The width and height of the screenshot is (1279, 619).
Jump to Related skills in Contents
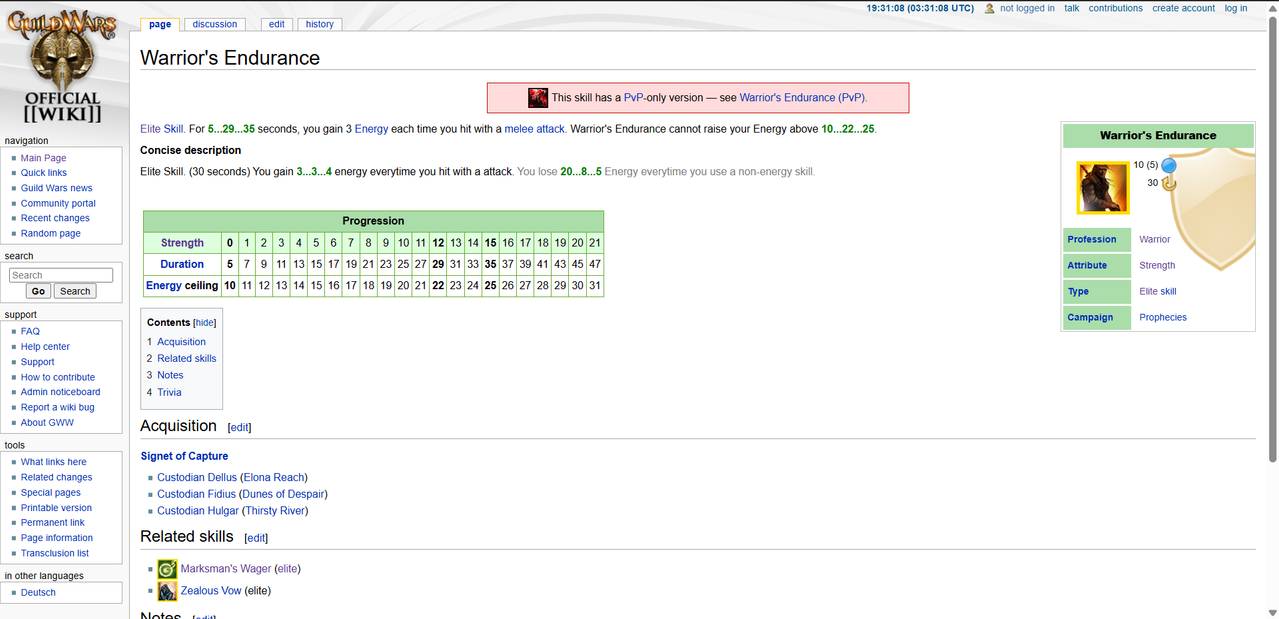(x=187, y=358)
